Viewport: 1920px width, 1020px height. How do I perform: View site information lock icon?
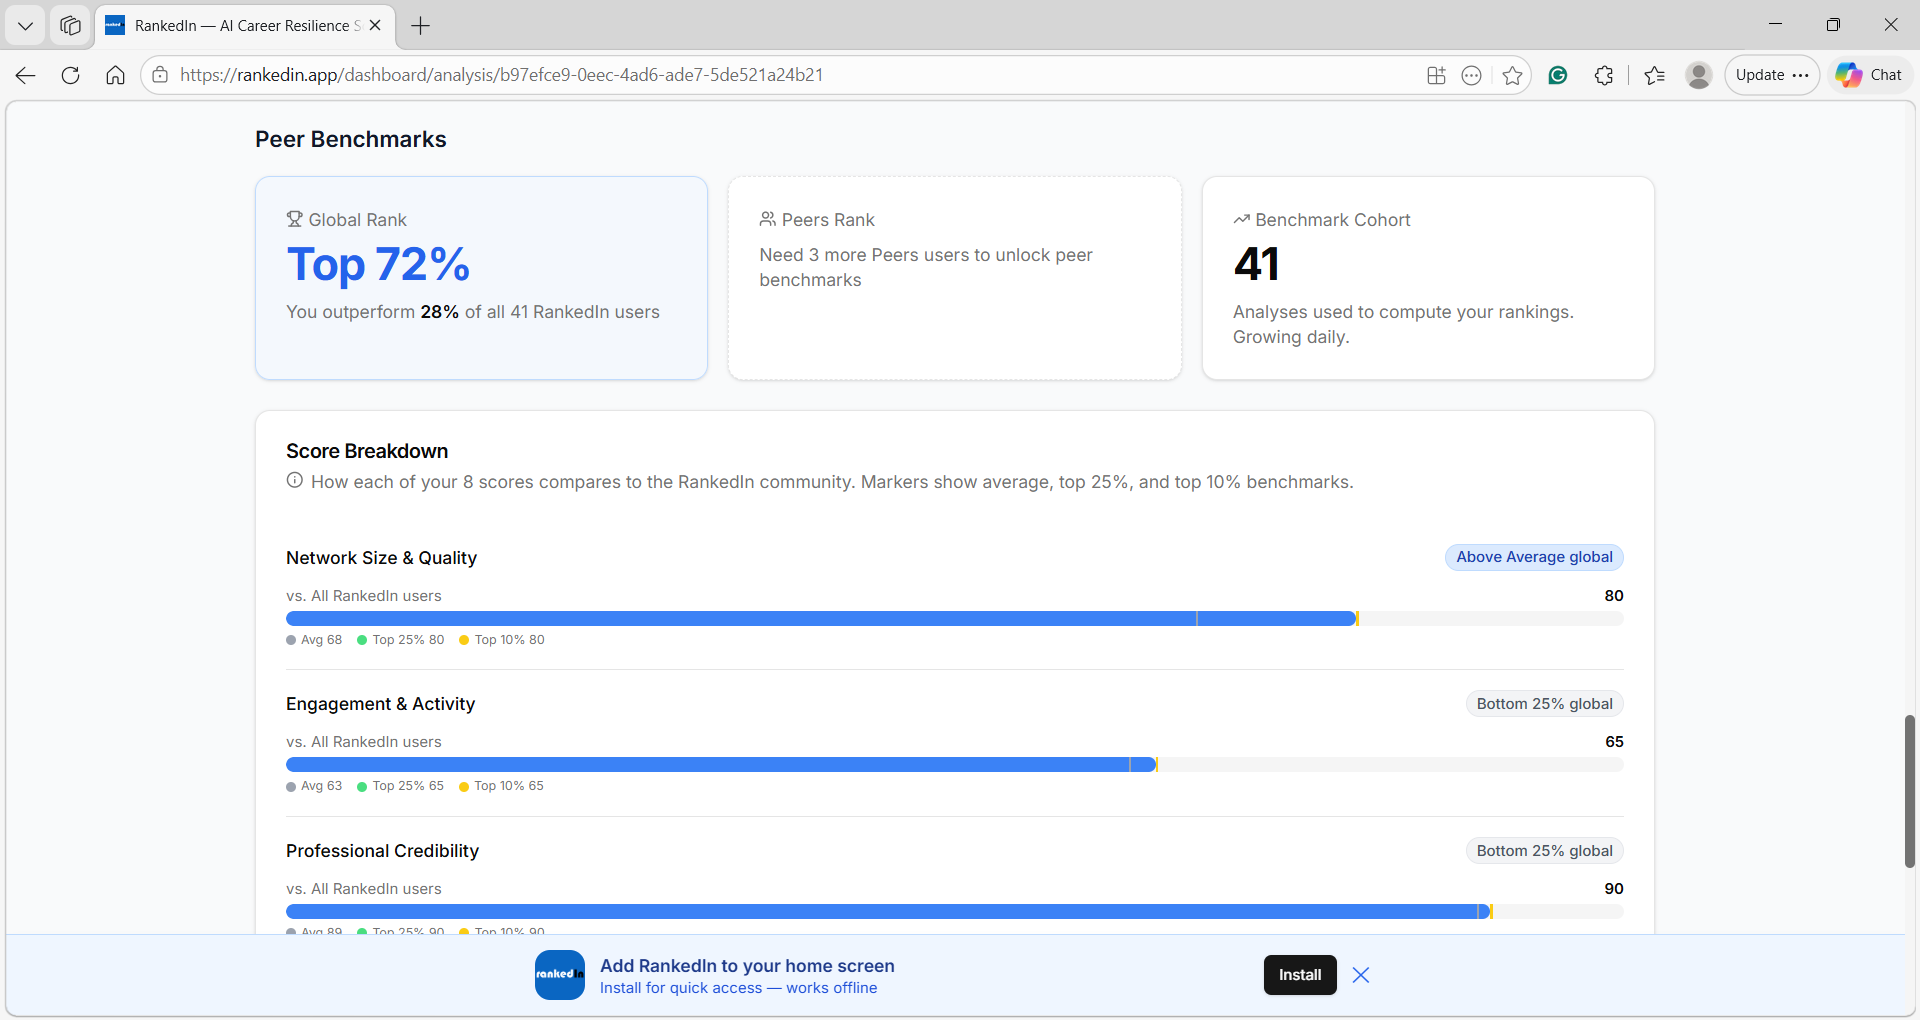(x=160, y=75)
